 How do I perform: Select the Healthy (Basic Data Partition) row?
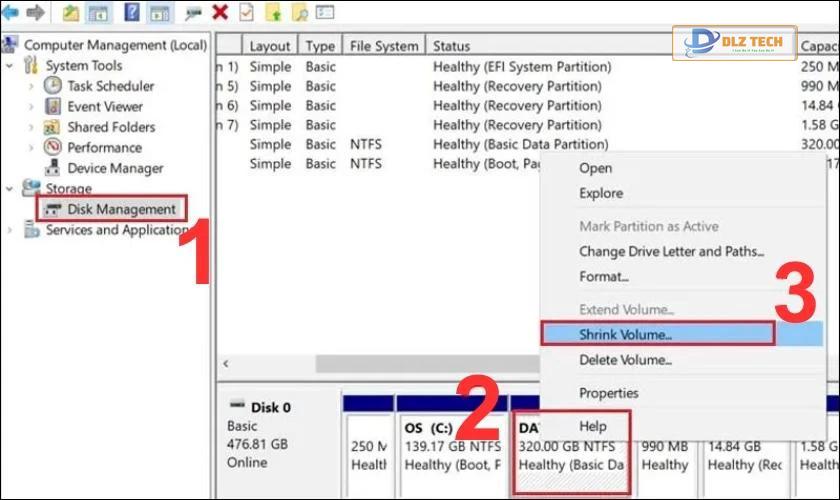pyautogui.click(x=521, y=144)
